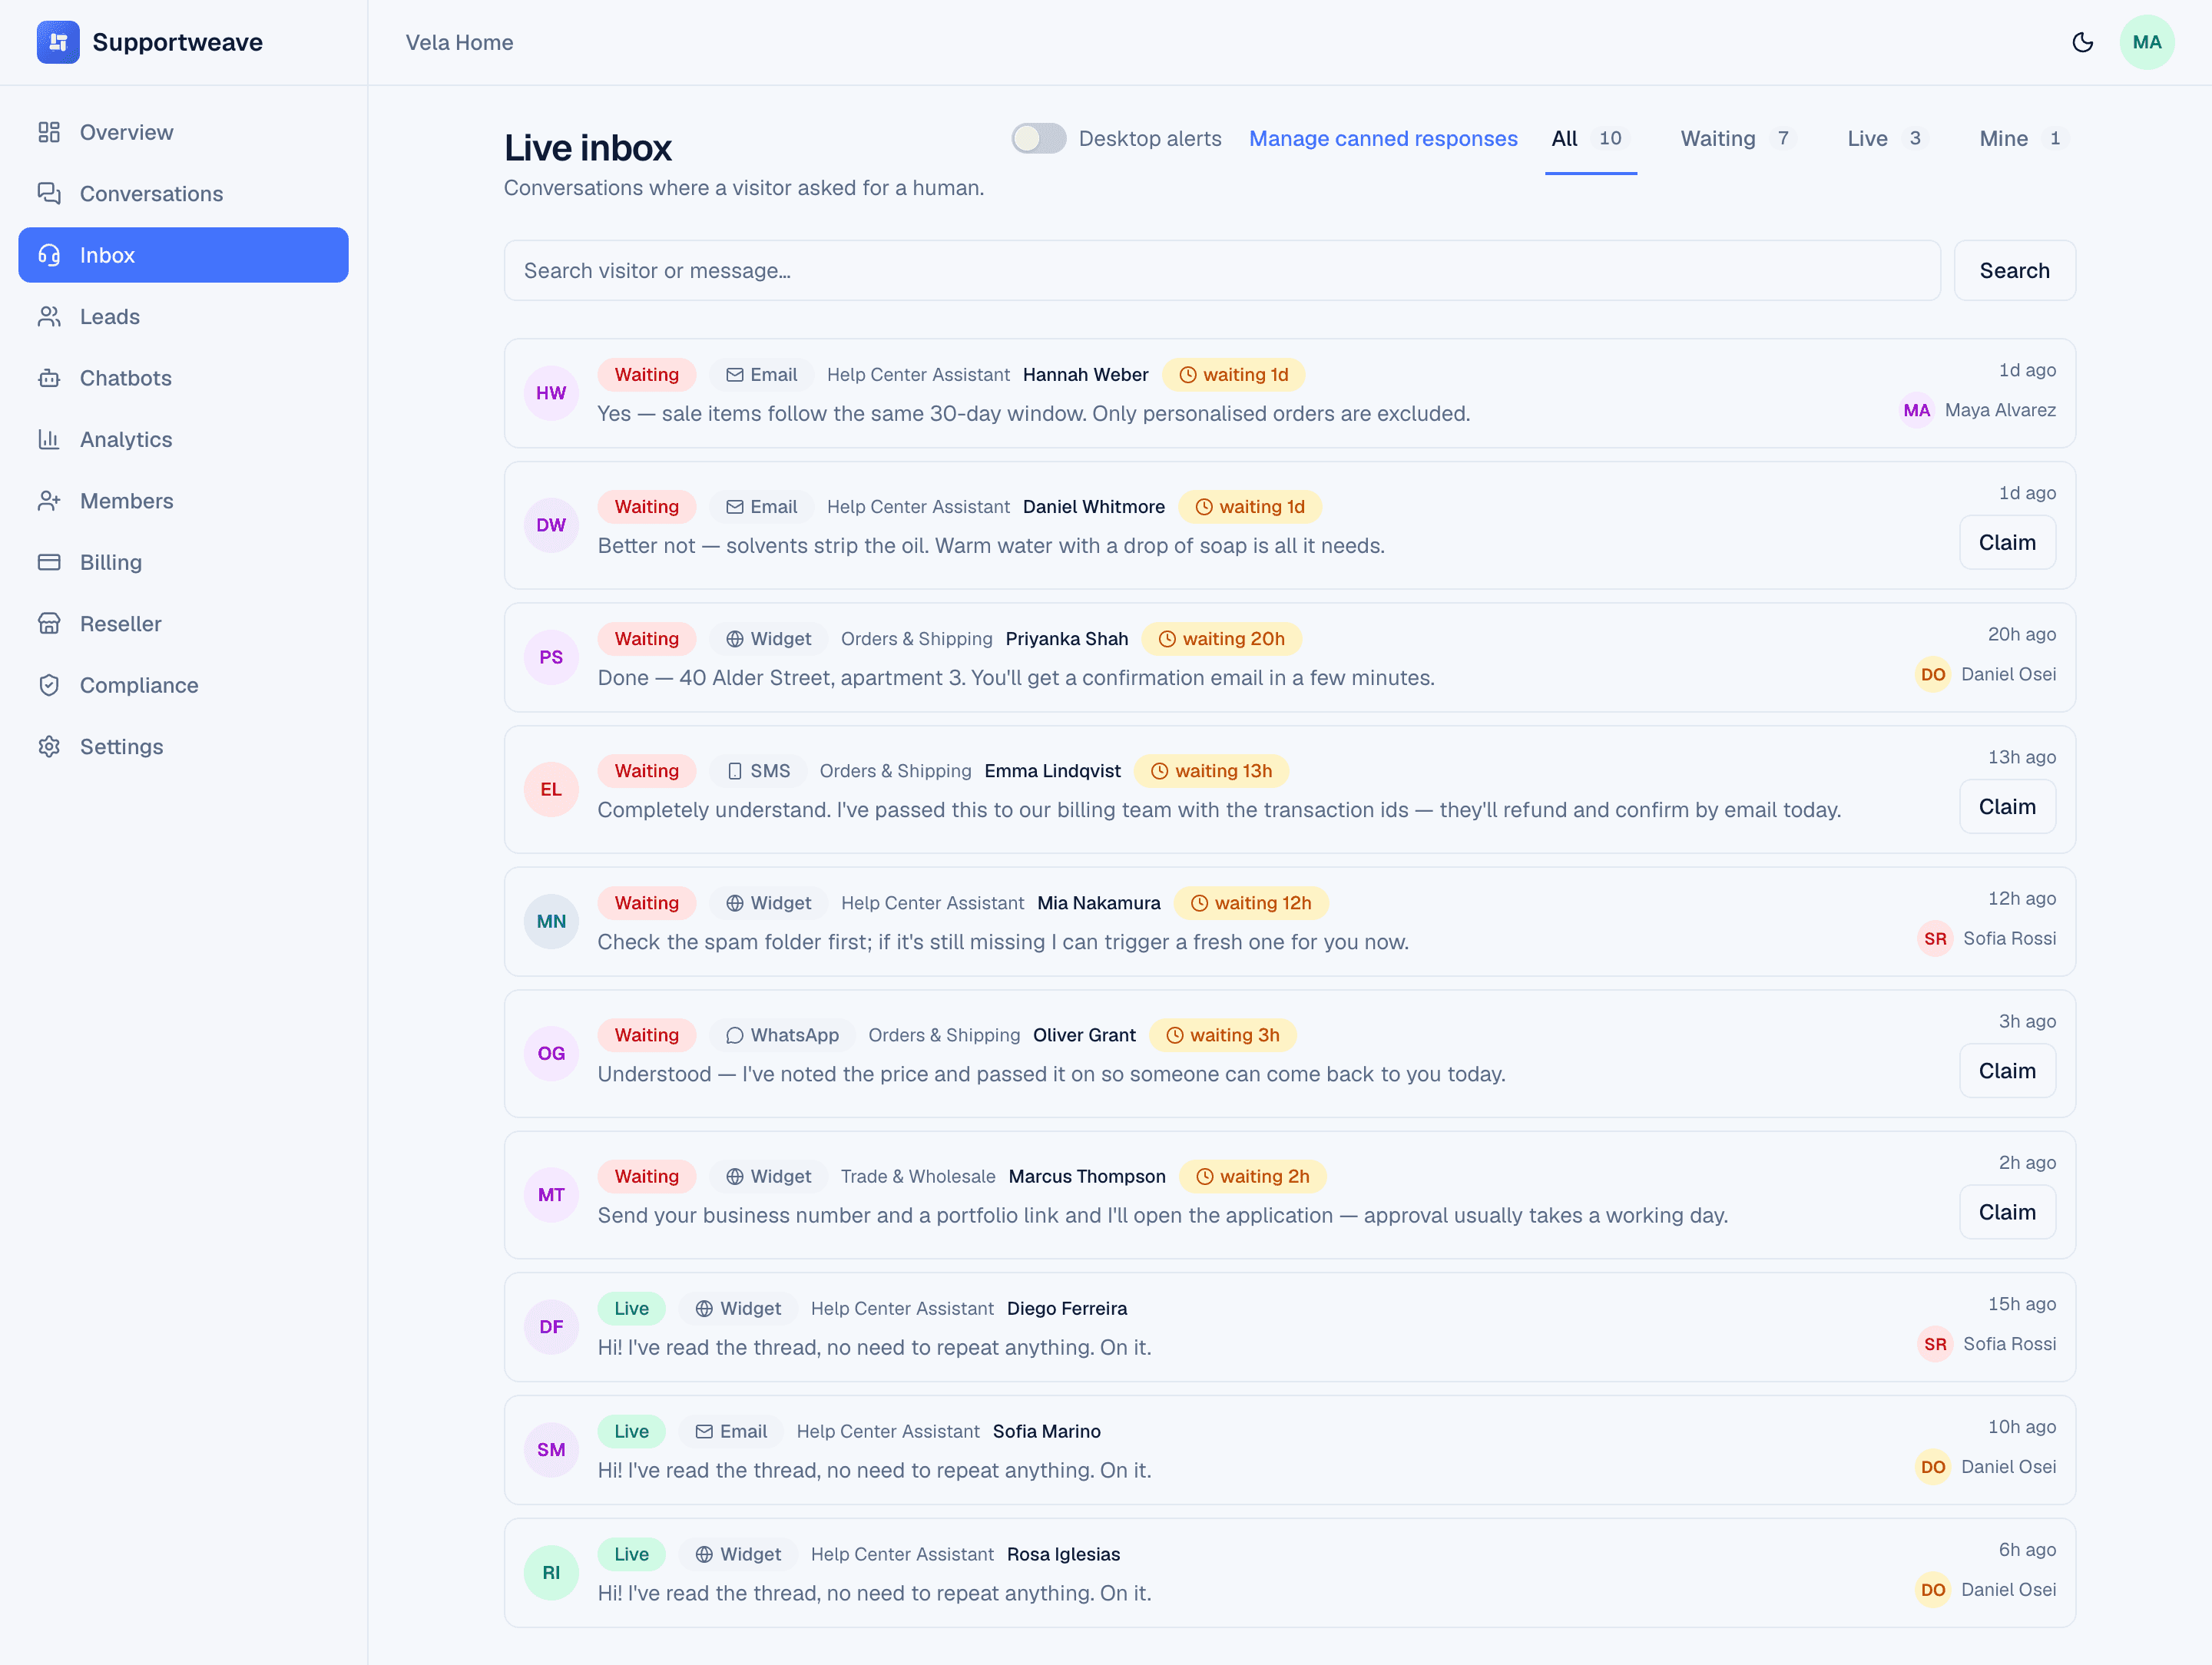
Task: Open the Billing section
Action: [183, 562]
